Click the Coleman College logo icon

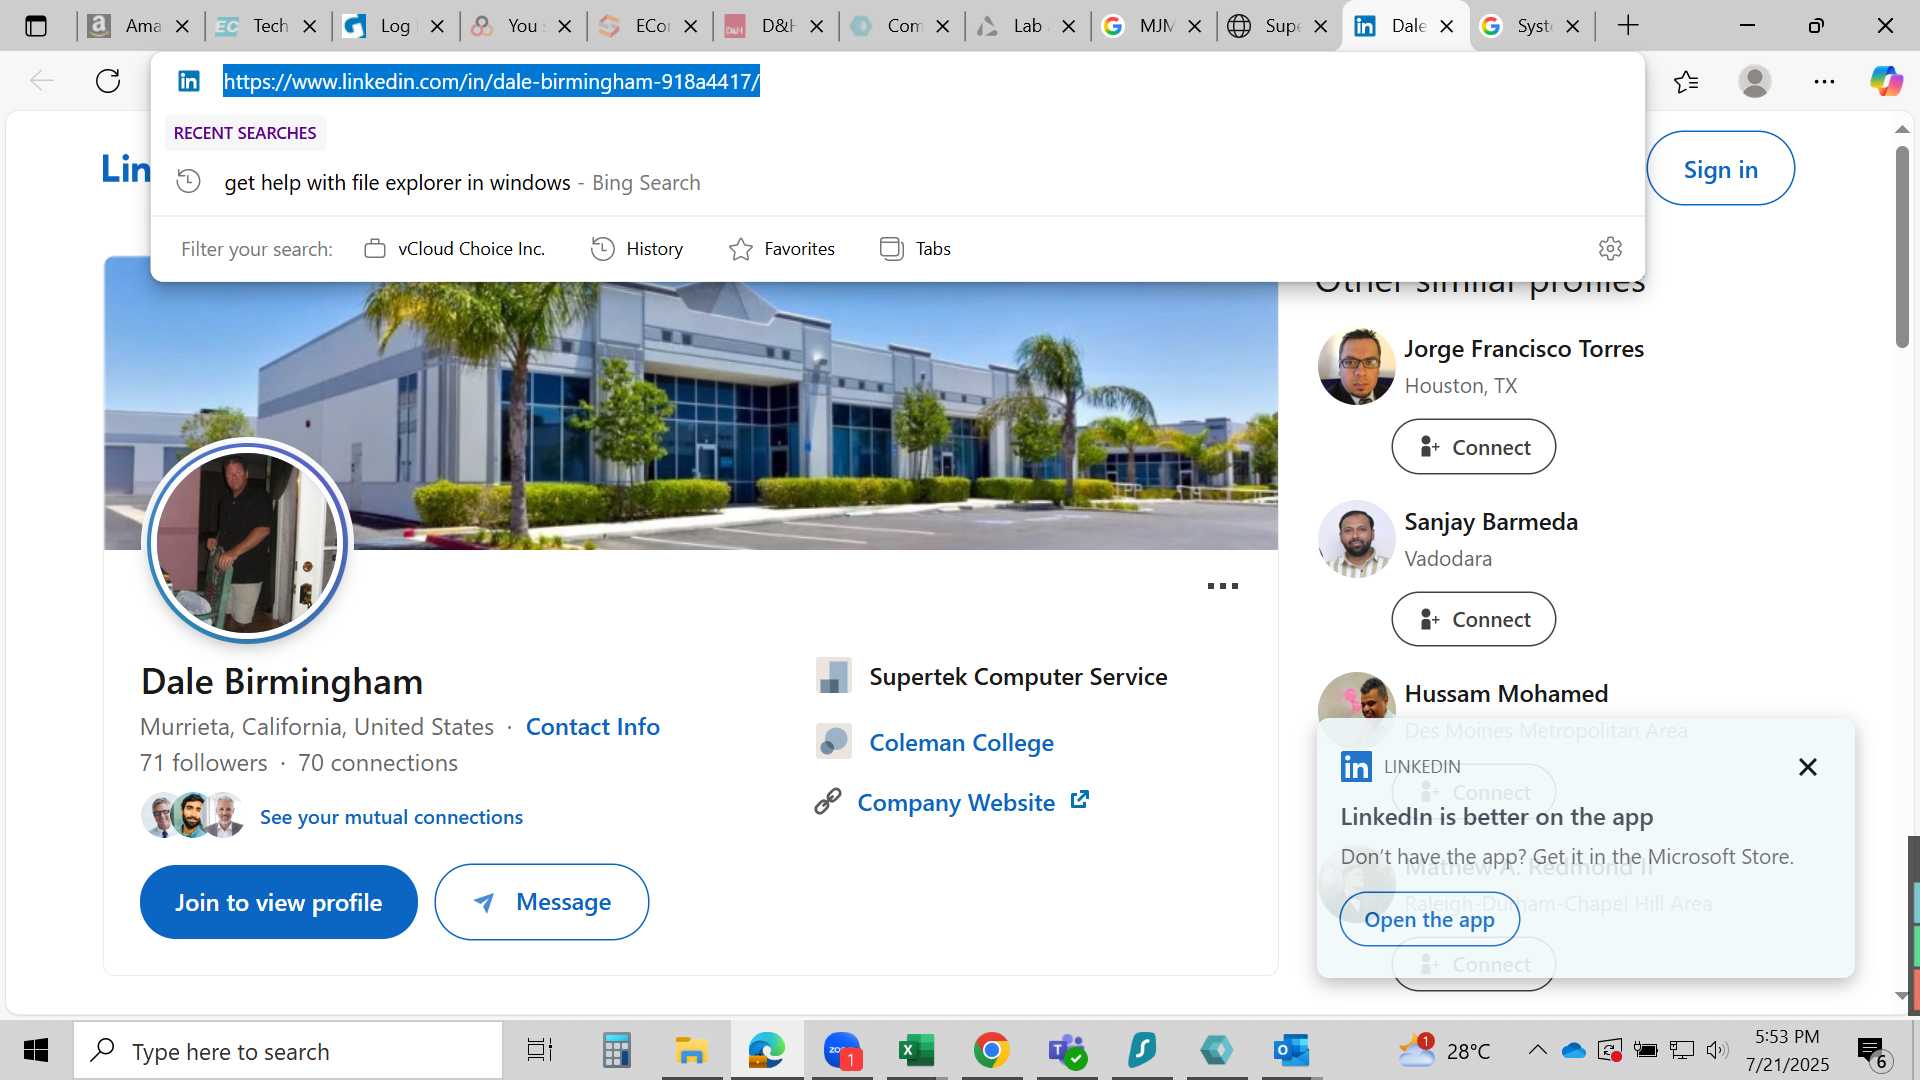coord(834,742)
